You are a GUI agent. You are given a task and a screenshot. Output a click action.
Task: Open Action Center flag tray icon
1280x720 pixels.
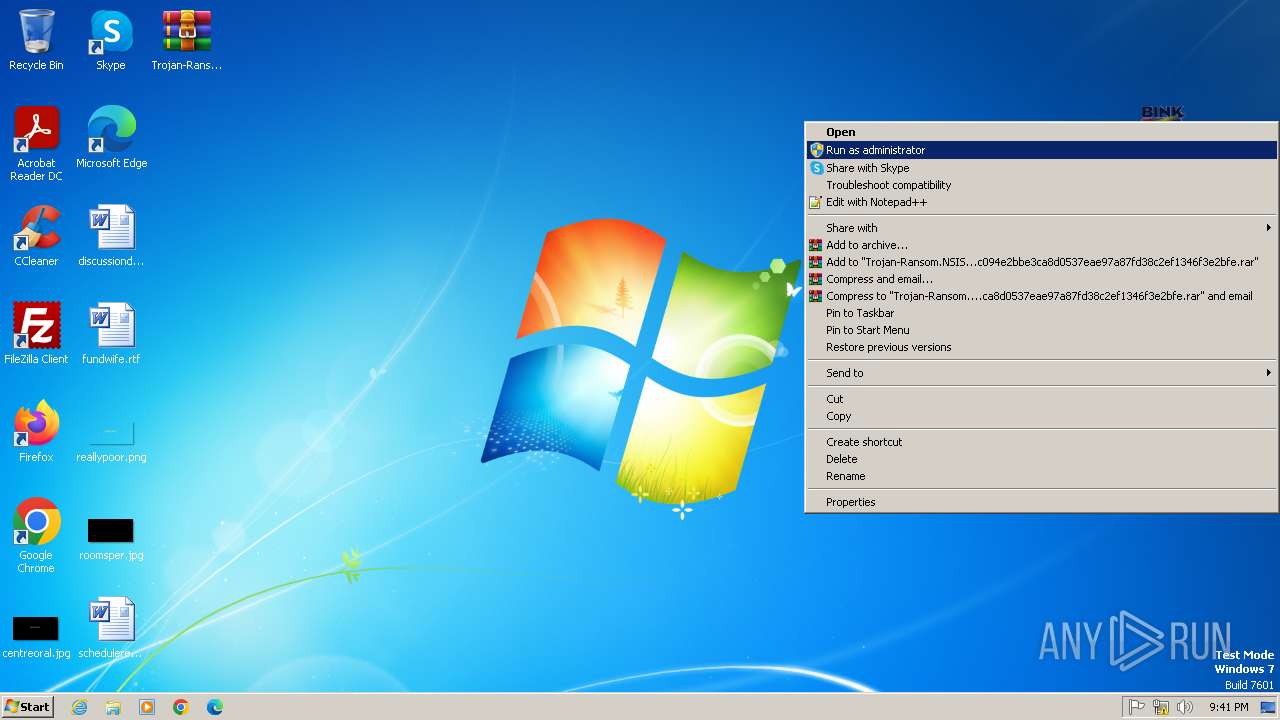tap(1137, 707)
